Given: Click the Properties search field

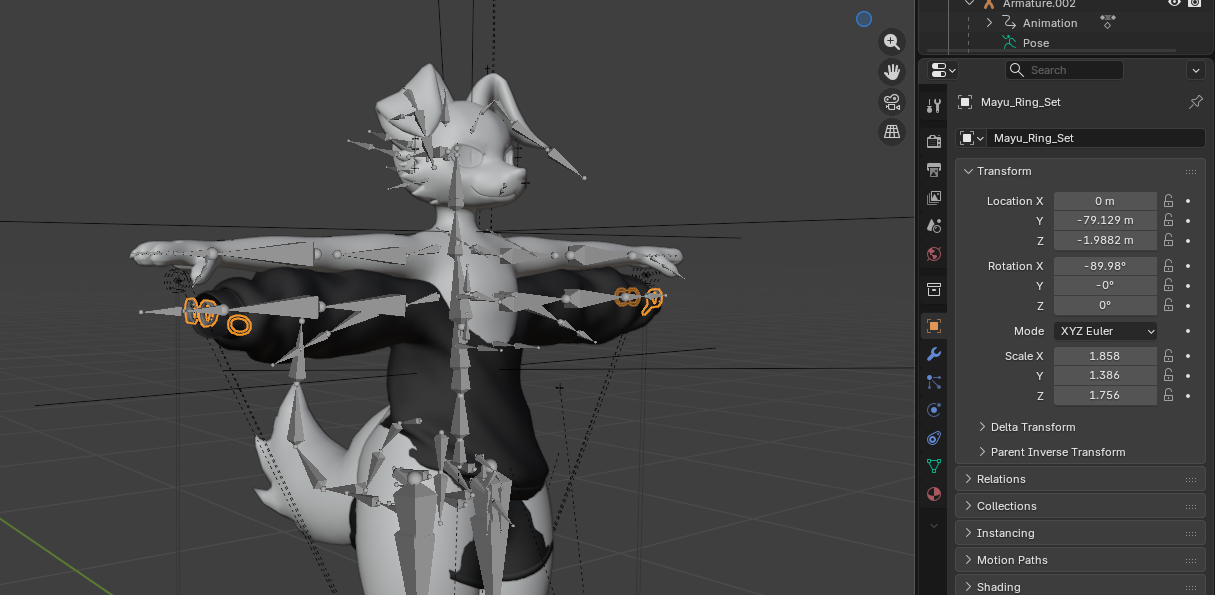Looking at the screenshot, I should [x=1064, y=70].
